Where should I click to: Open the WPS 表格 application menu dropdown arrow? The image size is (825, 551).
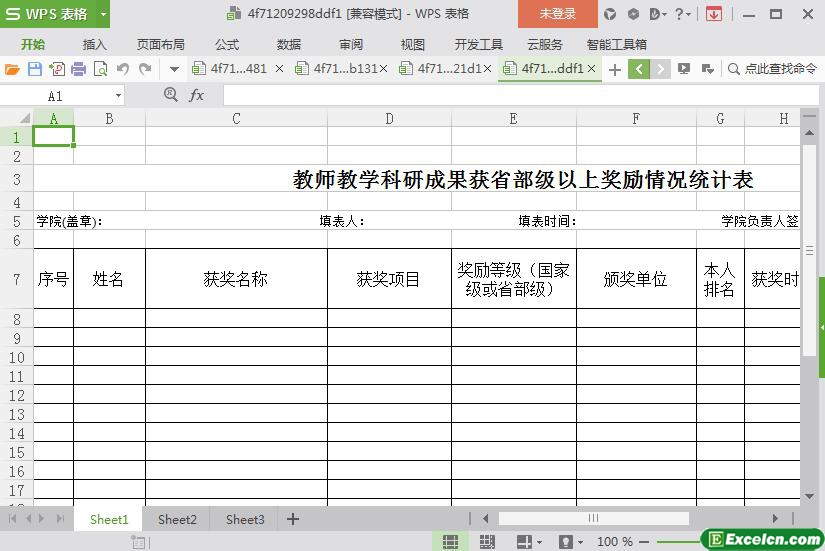pos(104,14)
